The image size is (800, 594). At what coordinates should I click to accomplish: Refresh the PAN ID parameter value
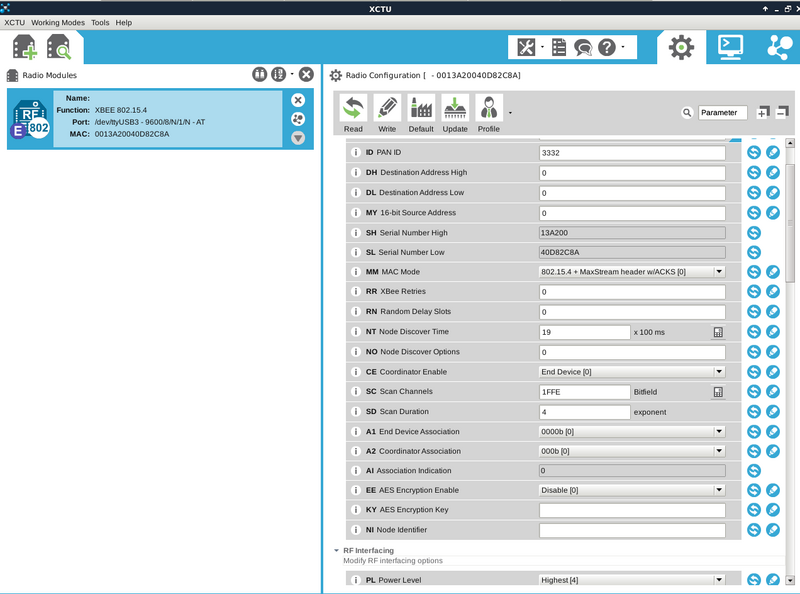click(755, 153)
